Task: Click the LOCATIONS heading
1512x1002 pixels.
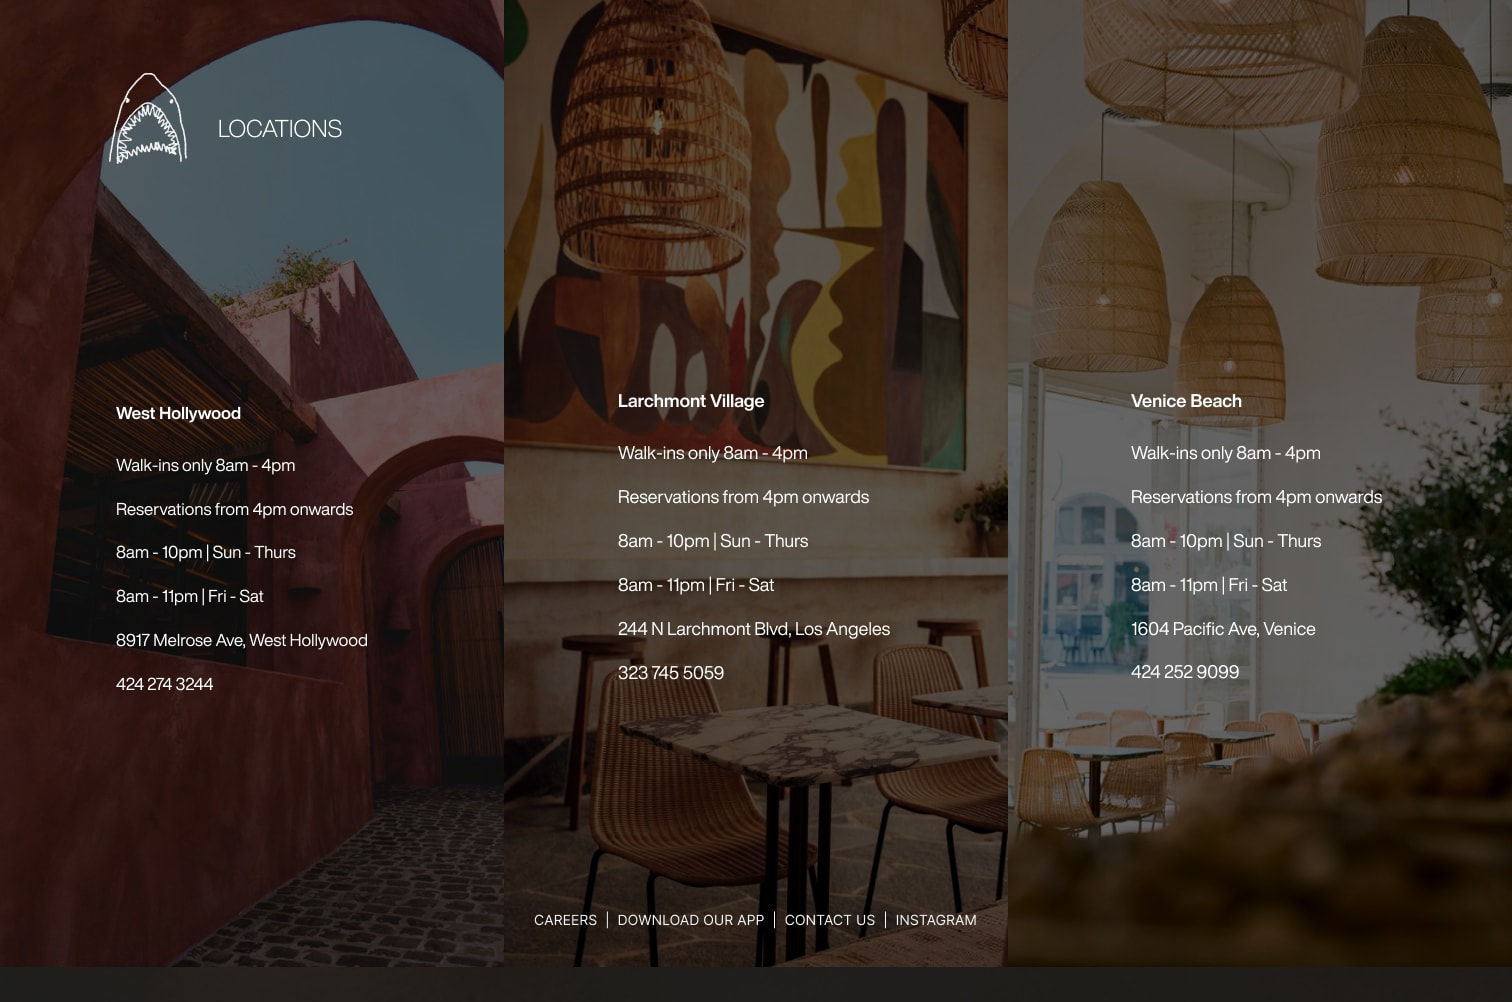Action: 280,129
